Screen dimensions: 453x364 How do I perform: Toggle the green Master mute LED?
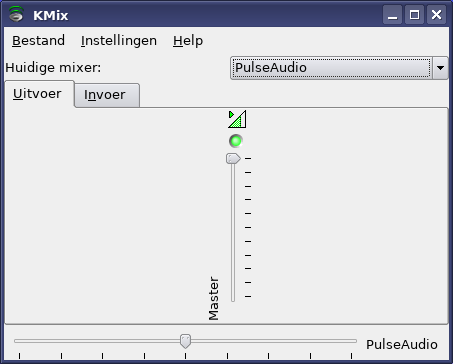click(236, 141)
